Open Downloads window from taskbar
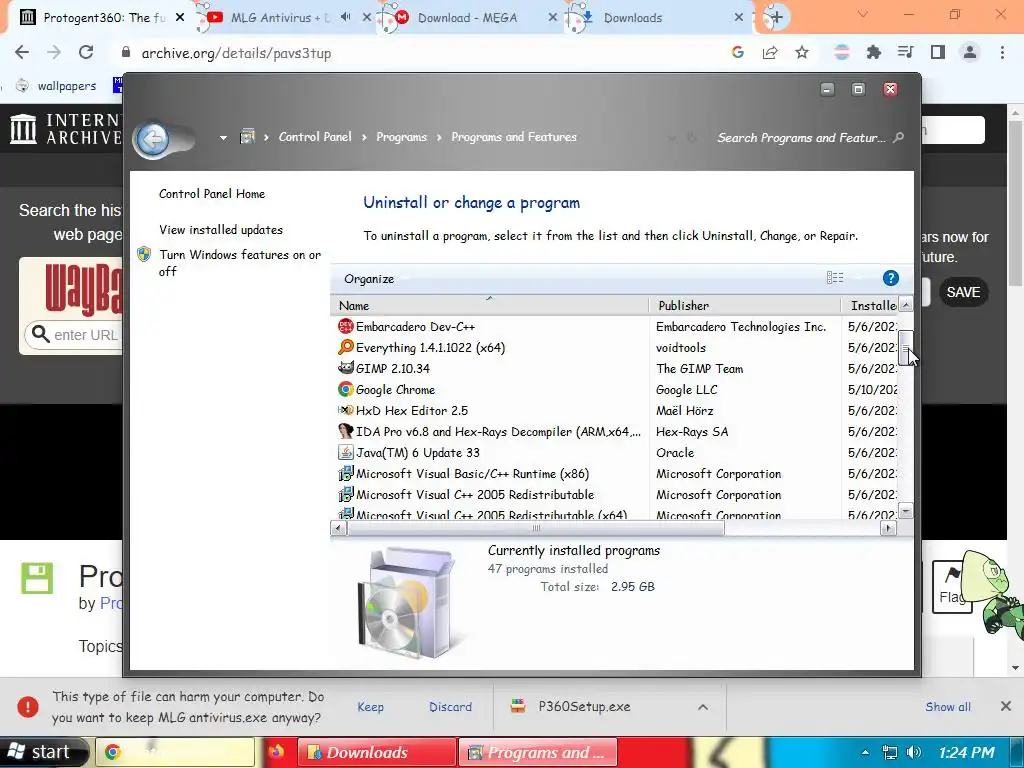Screen dimensions: 1024x768 tap(377, 752)
